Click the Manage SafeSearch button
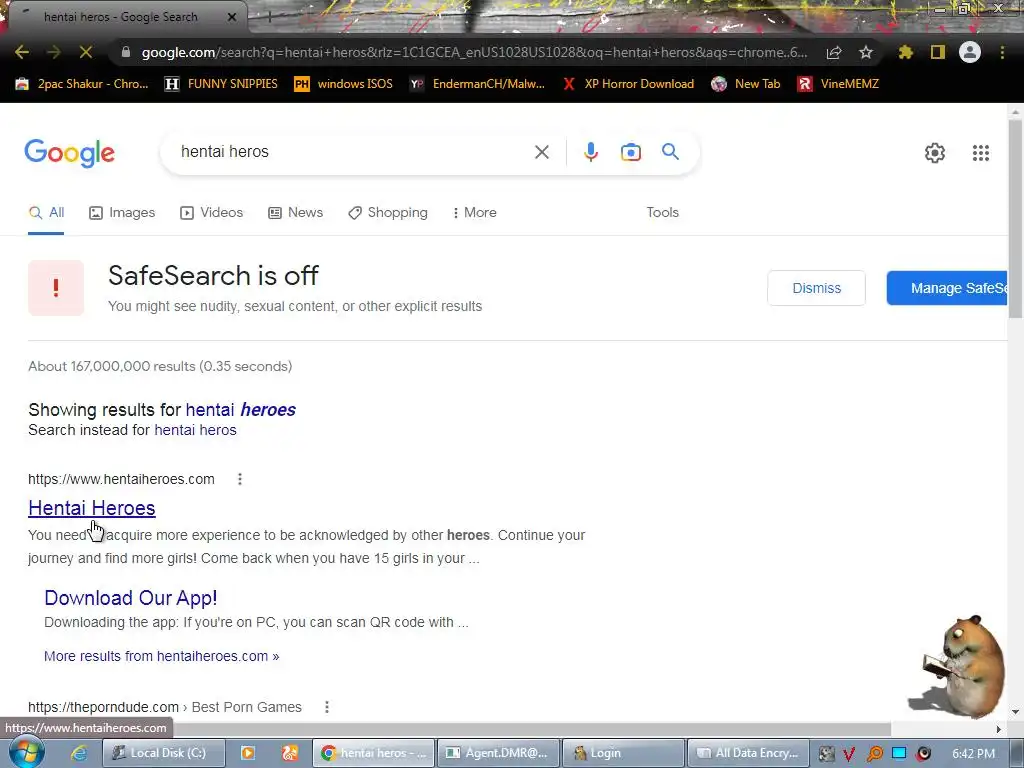This screenshot has height=768, width=1024. point(947,288)
